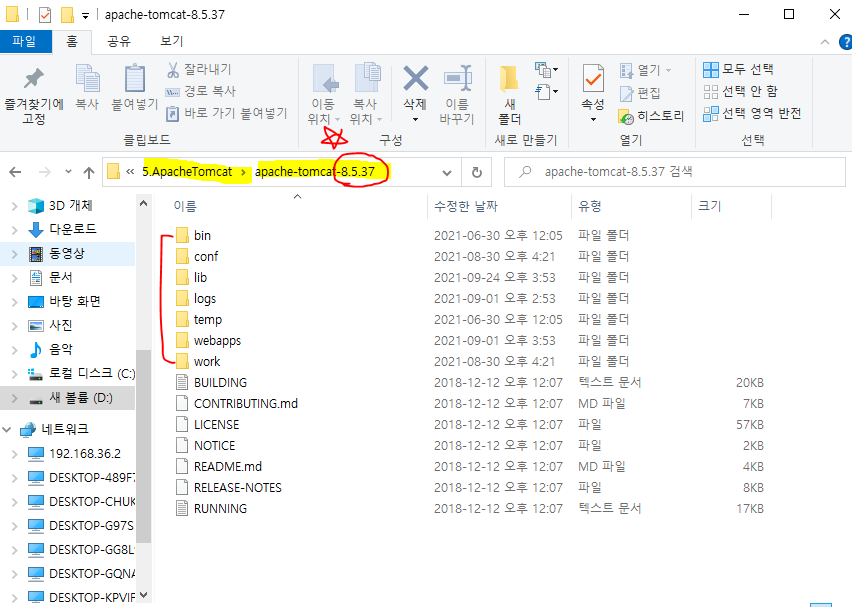Sort by 크기 column header
The width and height of the screenshot is (852, 607).
point(710,206)
